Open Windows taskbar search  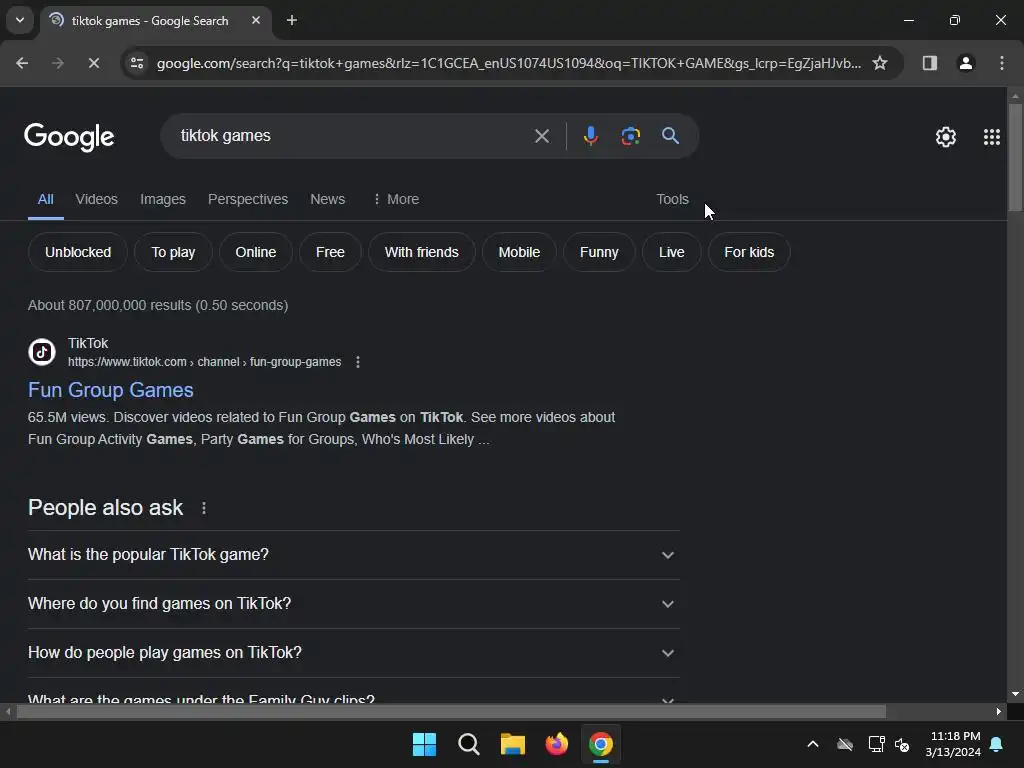point(468,744)
